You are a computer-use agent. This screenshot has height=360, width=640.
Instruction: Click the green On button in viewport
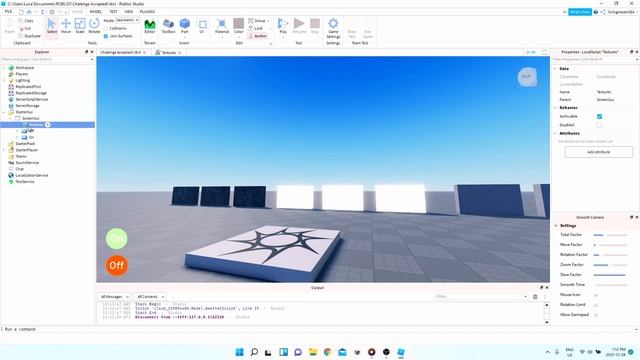click(x=117, y=238)
